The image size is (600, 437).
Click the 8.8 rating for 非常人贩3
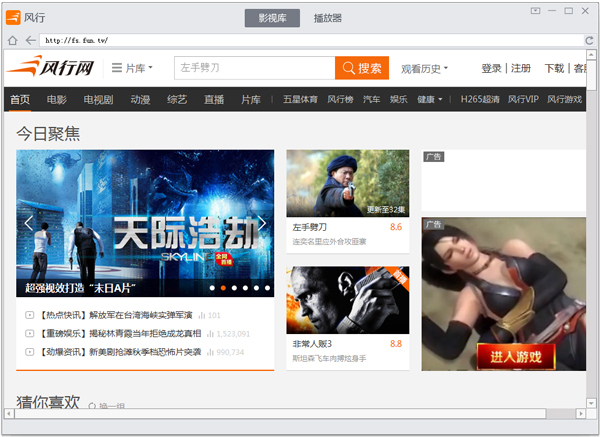(x=396, y=344)
